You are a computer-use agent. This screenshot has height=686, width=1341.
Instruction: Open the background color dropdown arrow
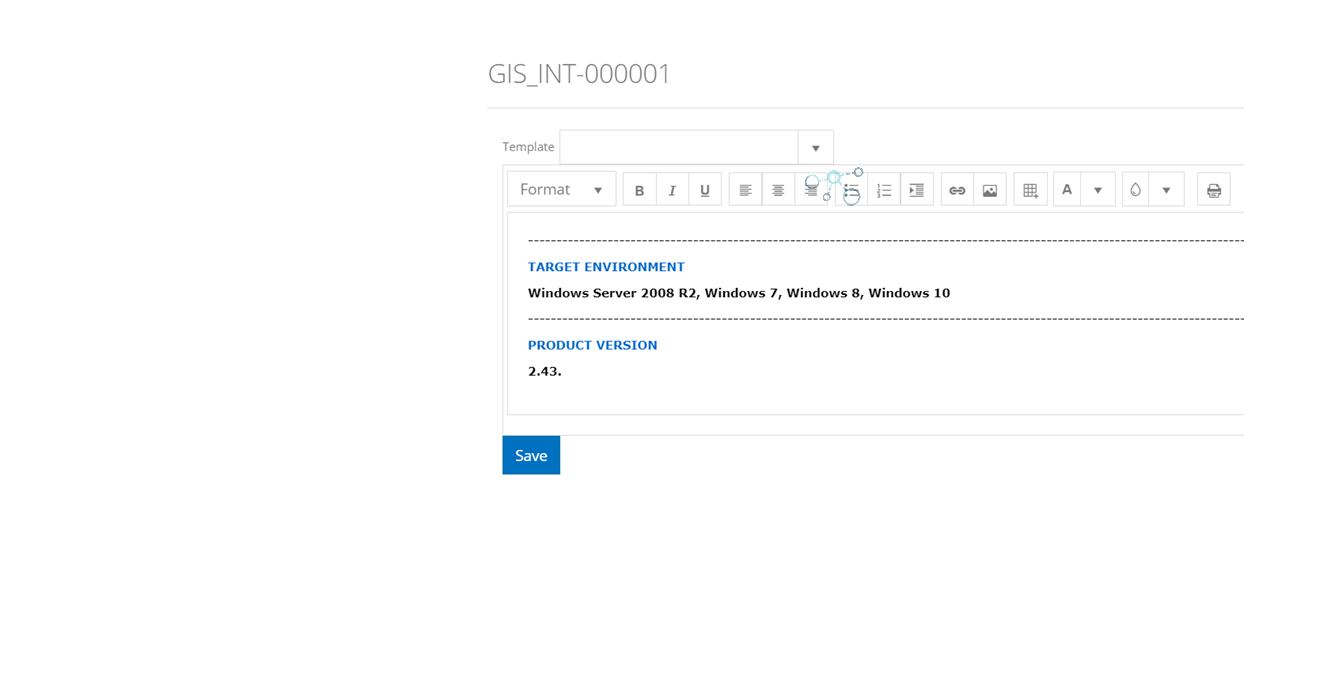click(x=1166, y=190)
